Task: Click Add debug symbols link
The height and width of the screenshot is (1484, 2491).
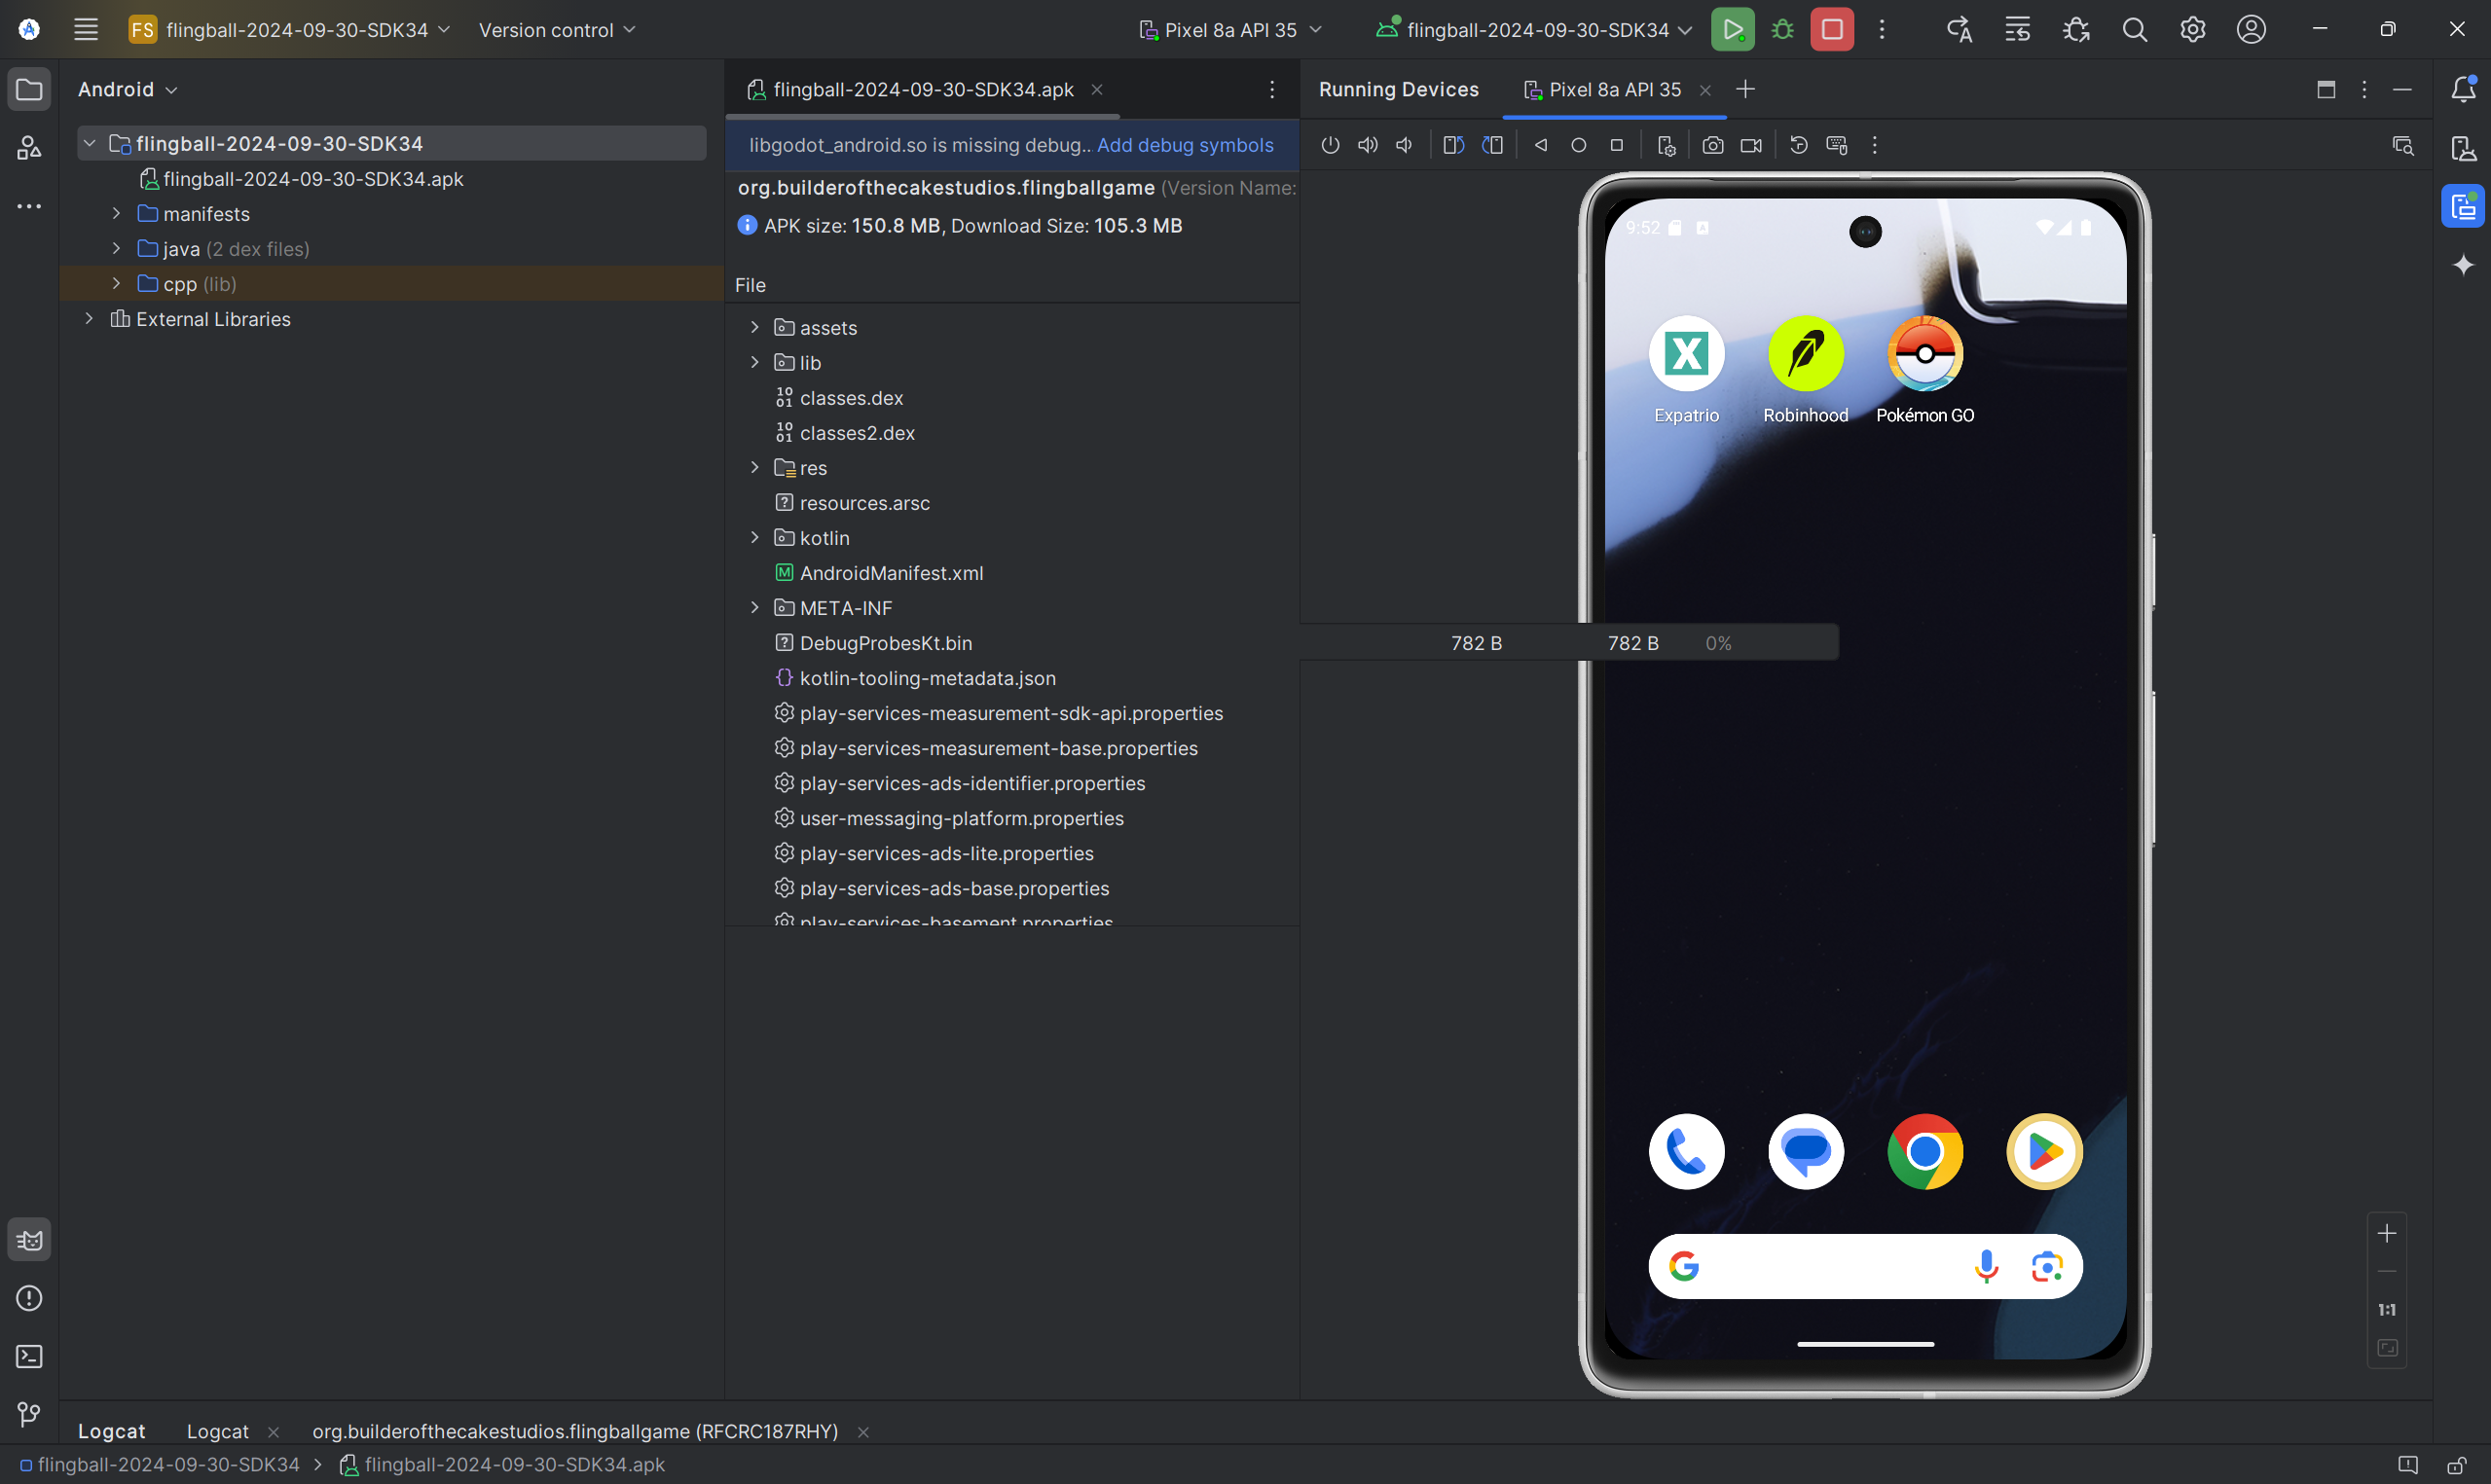Action: [x=1185, y=146]
